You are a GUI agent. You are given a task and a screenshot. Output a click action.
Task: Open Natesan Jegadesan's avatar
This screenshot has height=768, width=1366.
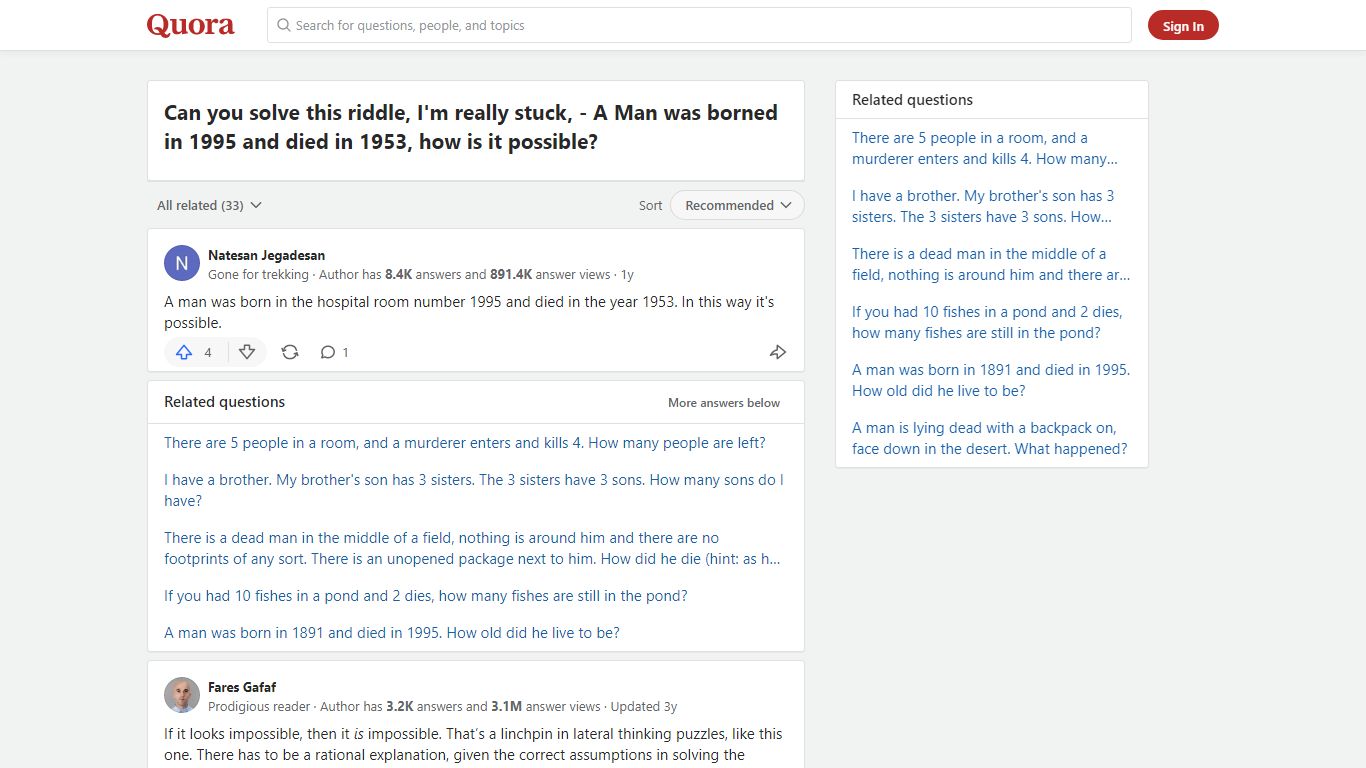pos(182,263)
